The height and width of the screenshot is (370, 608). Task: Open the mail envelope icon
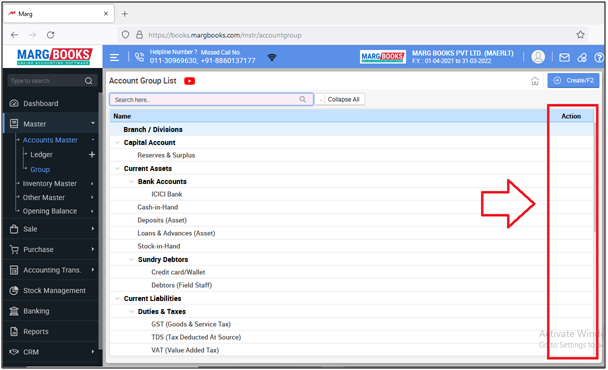pos(564,57)
